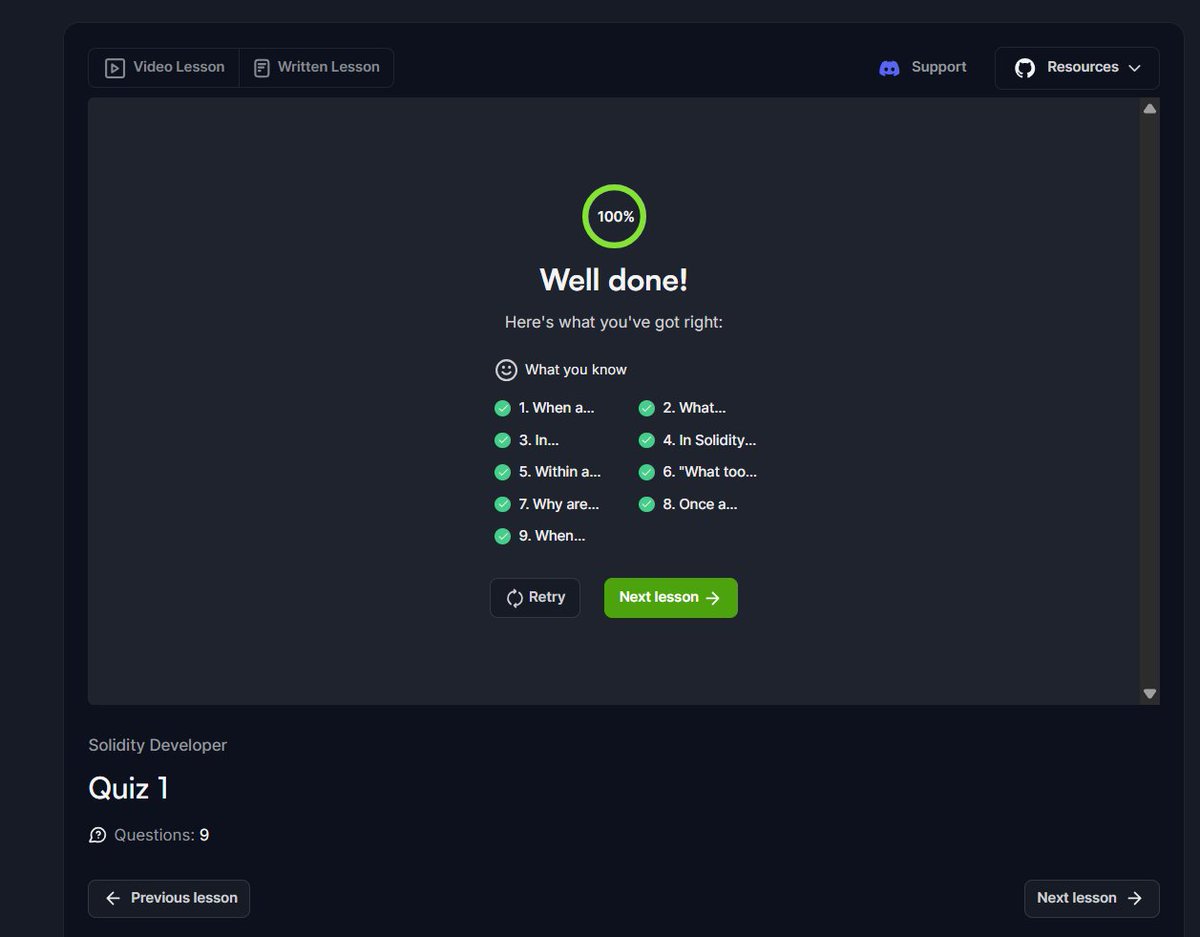Open the Resources dropdown
The height and width of the screenshot is (937, 1200).
coord(1077,68)
